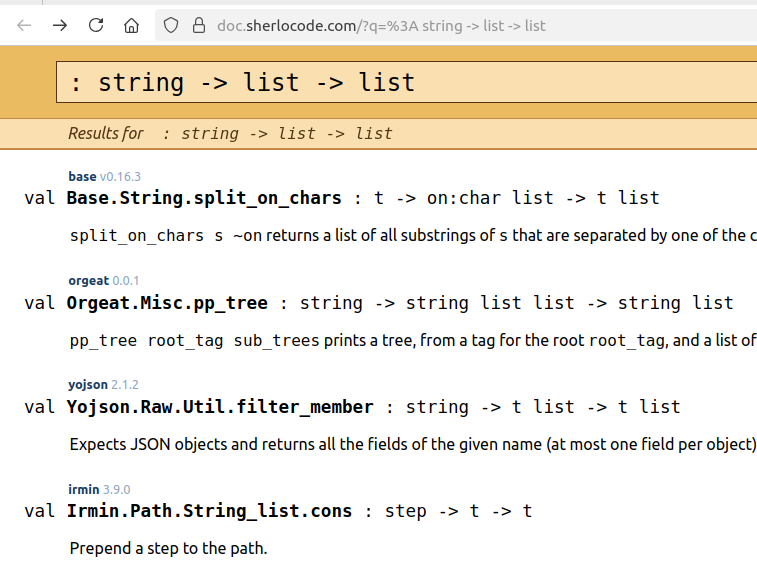Image resolution: width=757 pixels, height=572 pixels.
Task: Open Orgeat.Misc.pp_tree result
Action: [166, 302]
